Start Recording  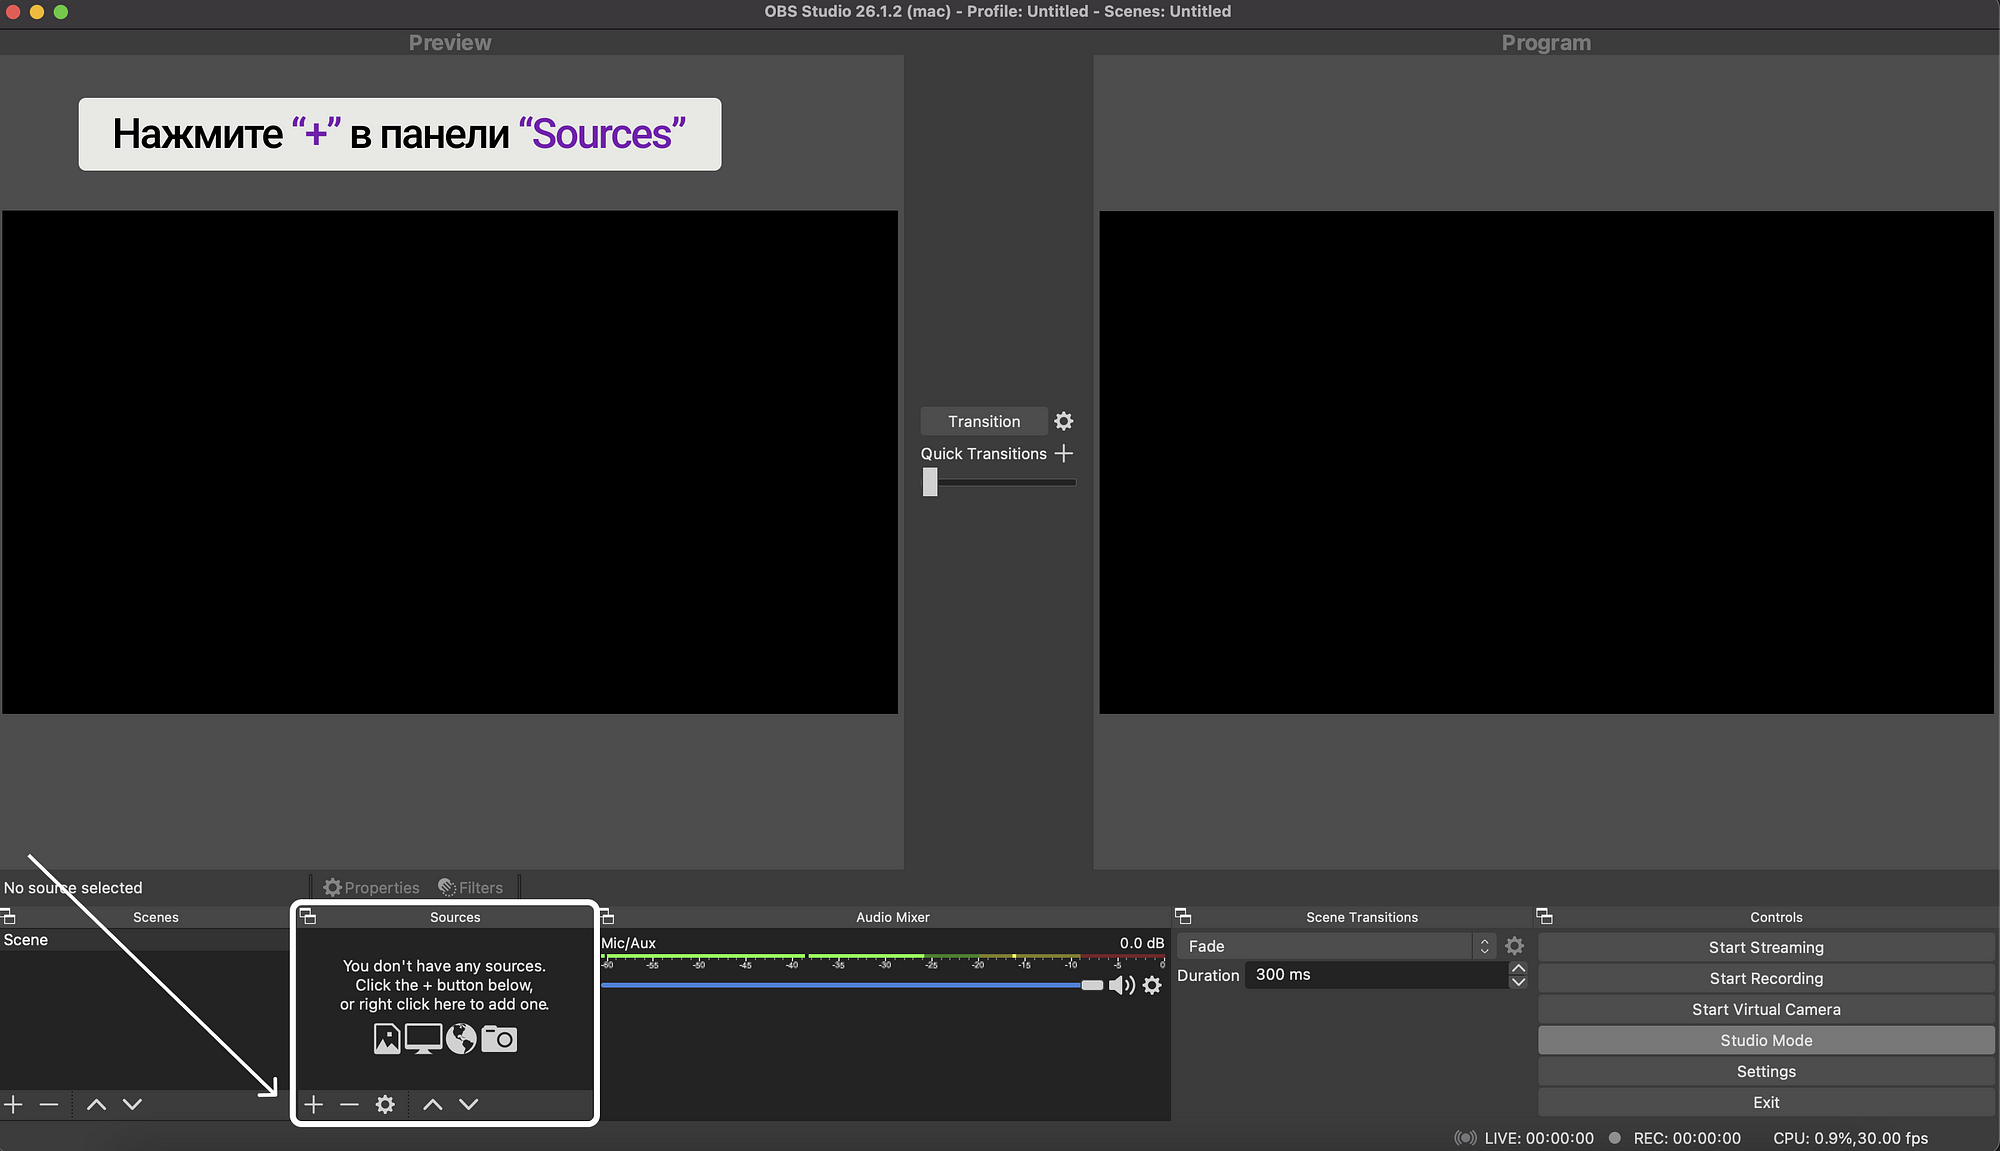click(x=1766, y=978)
